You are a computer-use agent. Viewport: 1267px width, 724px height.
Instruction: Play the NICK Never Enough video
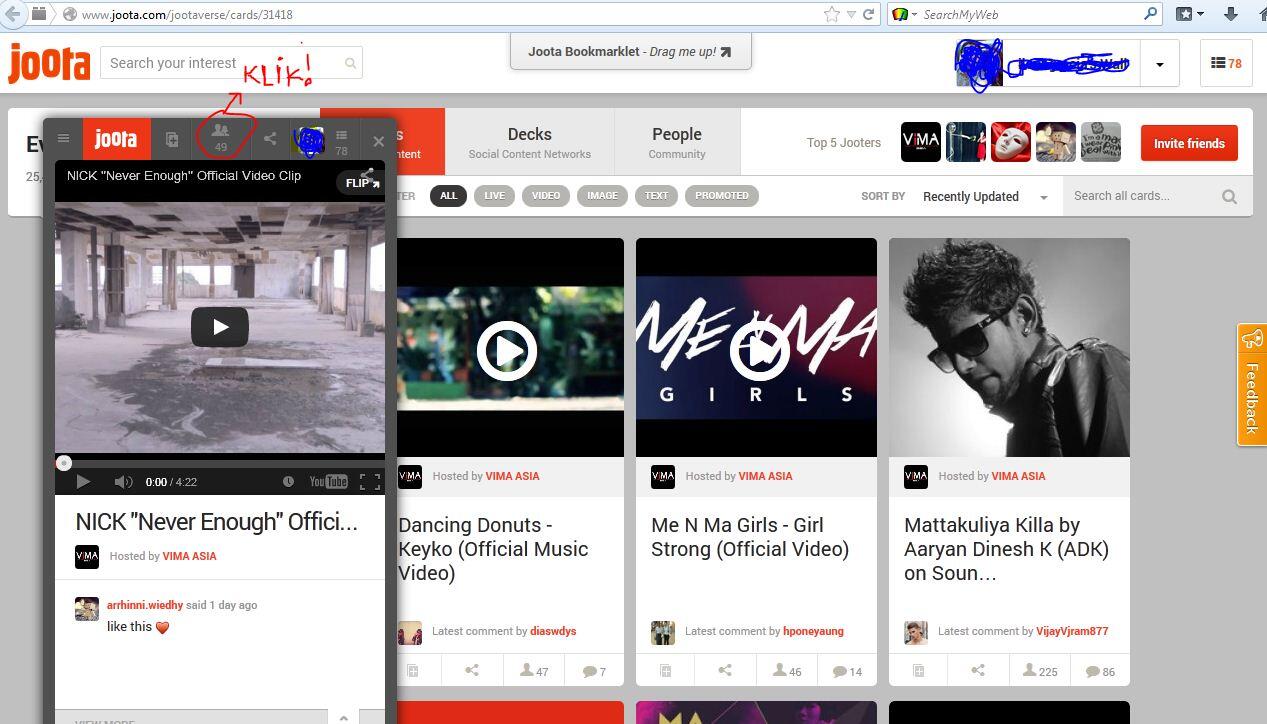click(x=220, y=327)
